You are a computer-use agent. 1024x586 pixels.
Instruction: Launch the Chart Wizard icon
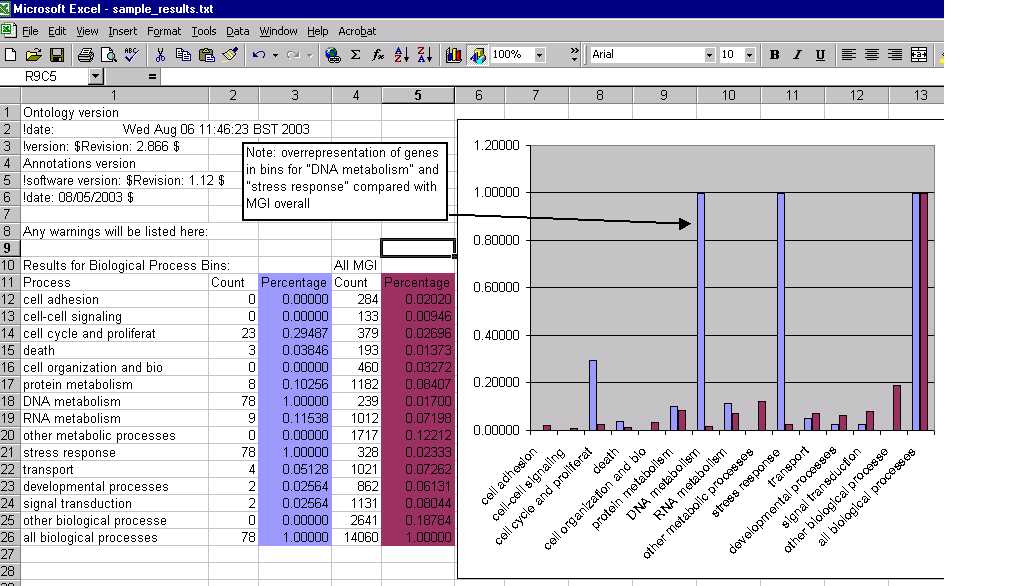(x=454, y=55)
